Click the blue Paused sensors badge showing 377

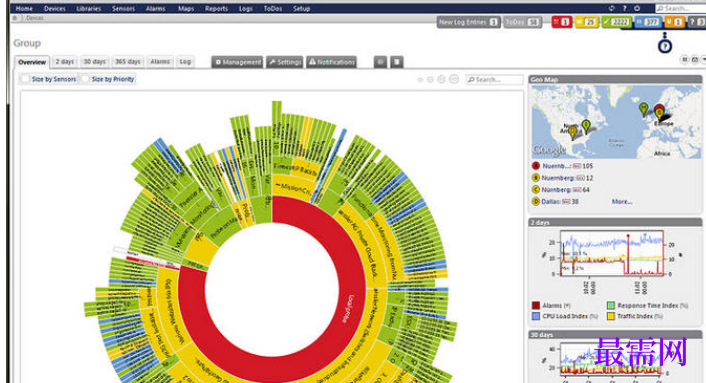pos(647,22)
